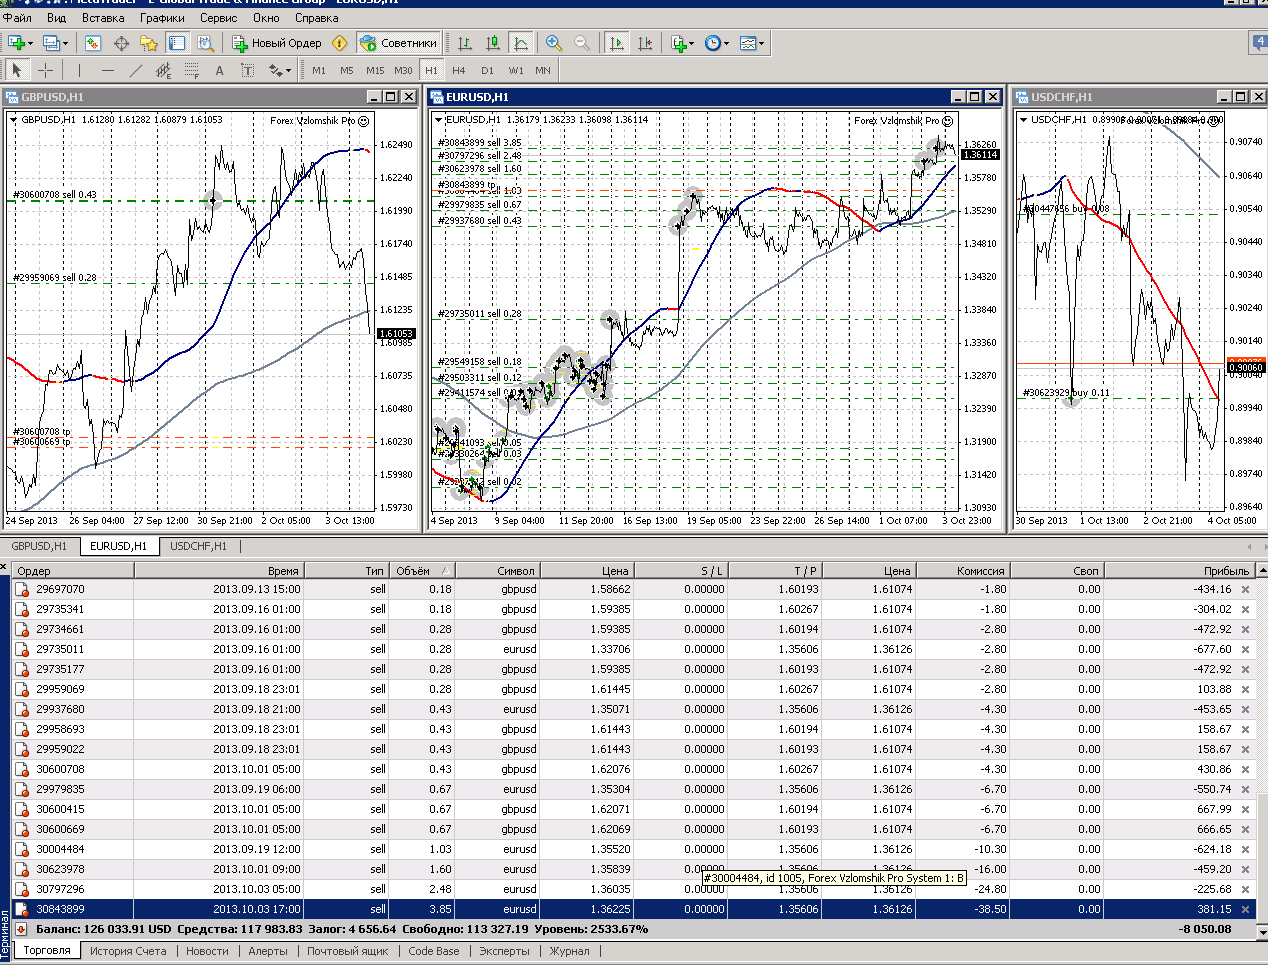Switch chart to Line Chart mode
1268x965 pixels.
pyautogui.click(x=521, y=43)
